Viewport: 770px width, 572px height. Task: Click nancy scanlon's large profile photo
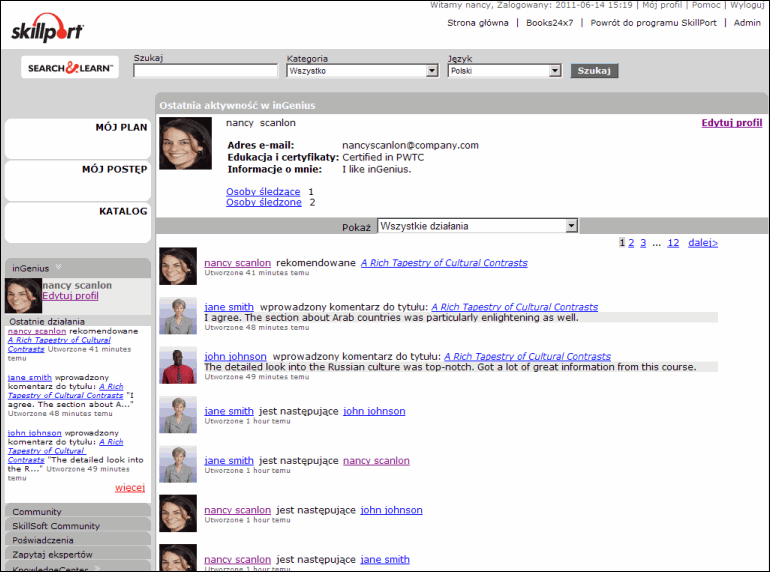pyautogui.click(x=185, y=143)
